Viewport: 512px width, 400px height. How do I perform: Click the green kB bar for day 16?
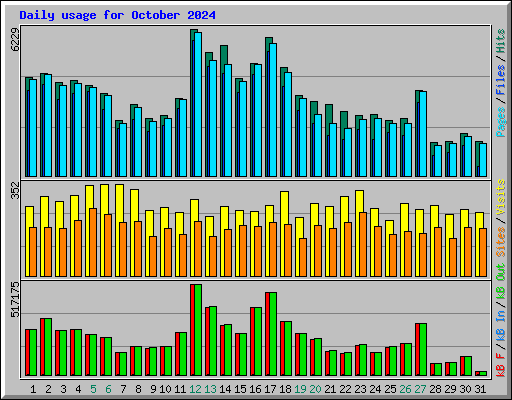pos(258,342)
